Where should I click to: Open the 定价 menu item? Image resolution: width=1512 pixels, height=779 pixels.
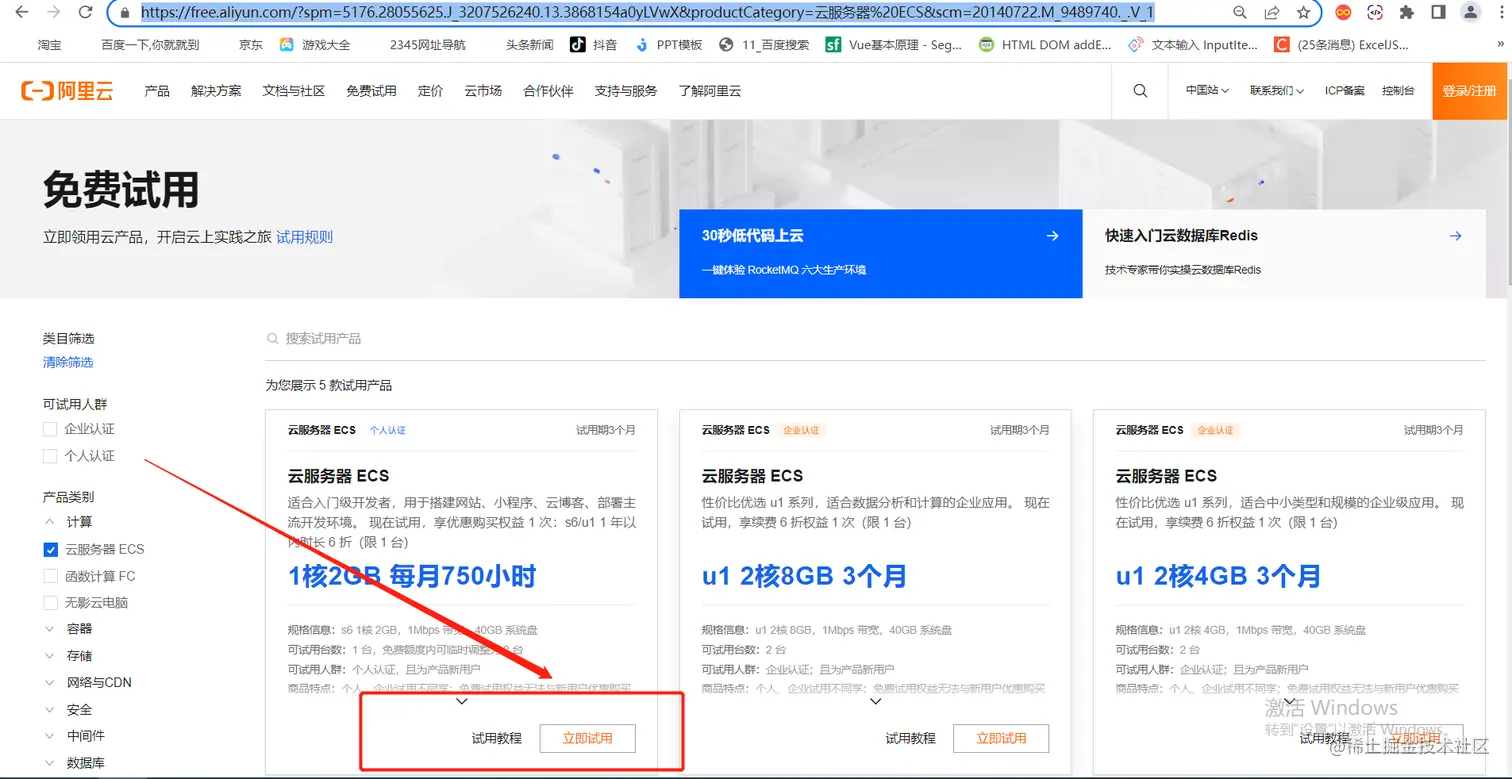point(430,91)
